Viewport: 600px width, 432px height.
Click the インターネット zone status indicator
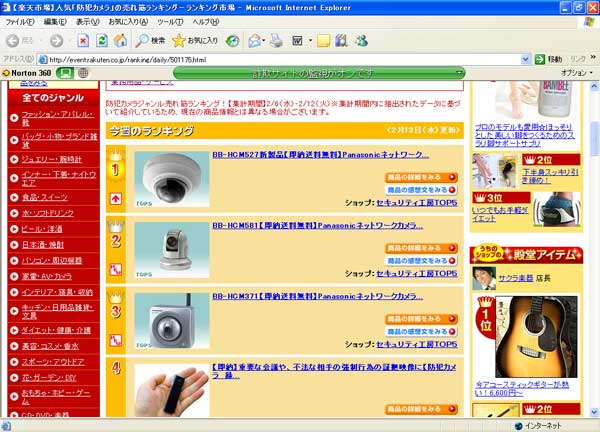pos(539,425)
